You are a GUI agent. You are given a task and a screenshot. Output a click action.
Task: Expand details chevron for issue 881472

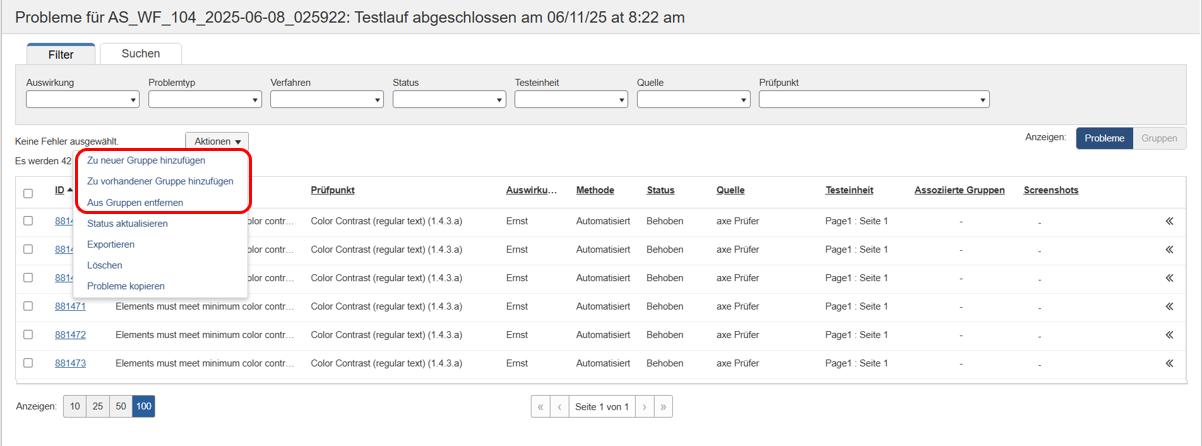pos(1169,335)
